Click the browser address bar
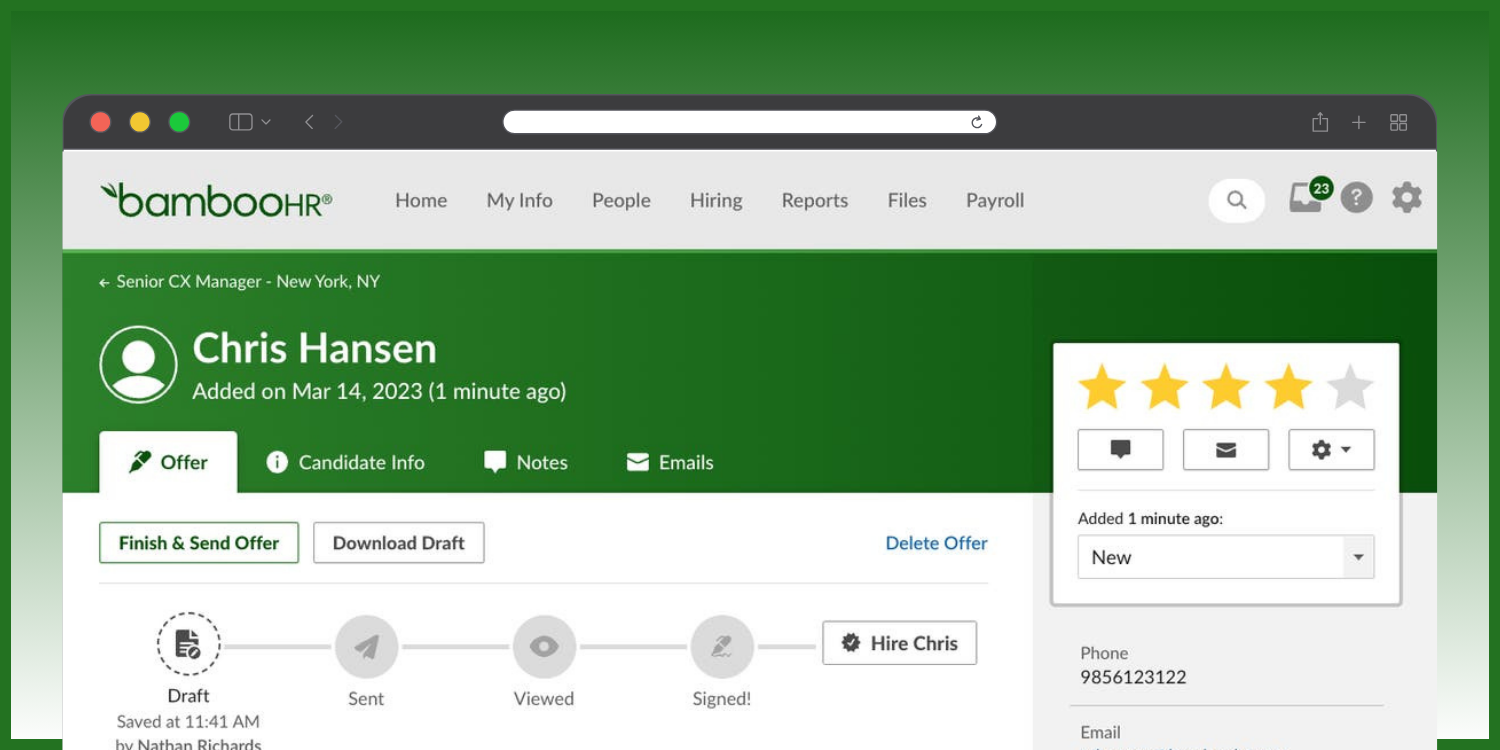This screenshot has height=750, width=1500. coord(740,122)
